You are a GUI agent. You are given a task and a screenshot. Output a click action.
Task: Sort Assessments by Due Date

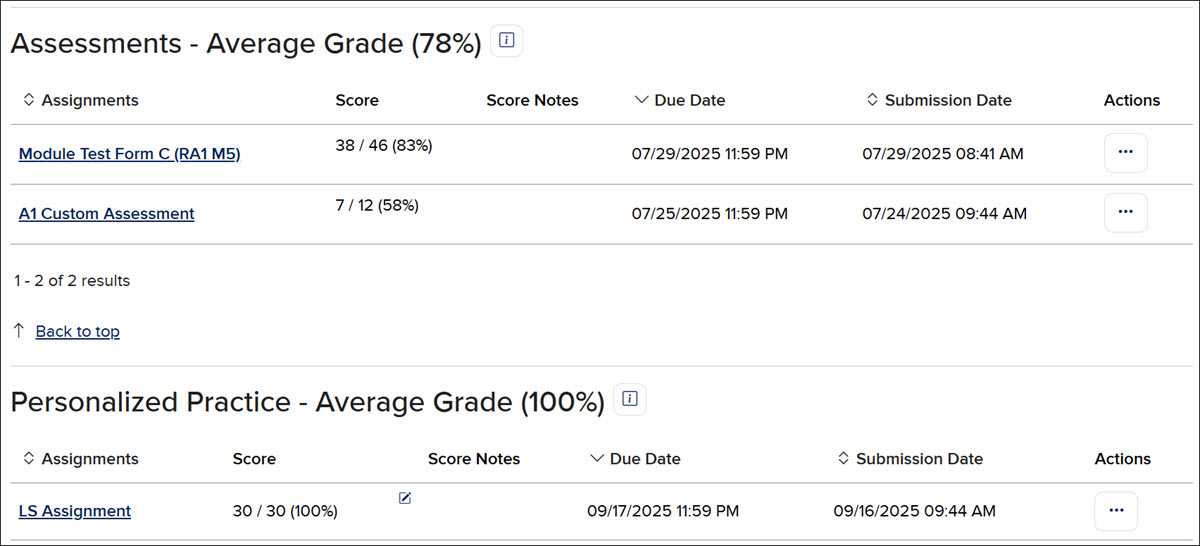pyautogui.click(x=680, y=100)
